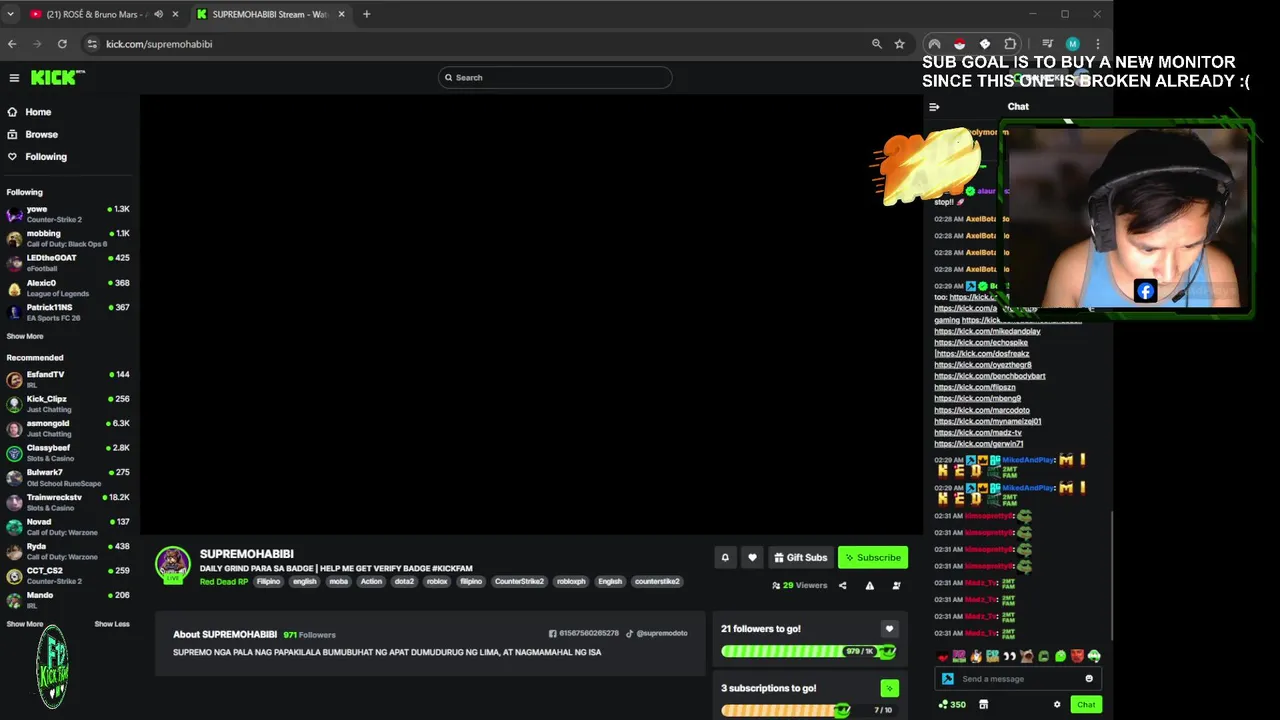Image resolution: width=1280 pixels, height=720 pixels.
Task: Click the SUPREMOHABIBI channel avatar
Action: click(x=172, y=563)
